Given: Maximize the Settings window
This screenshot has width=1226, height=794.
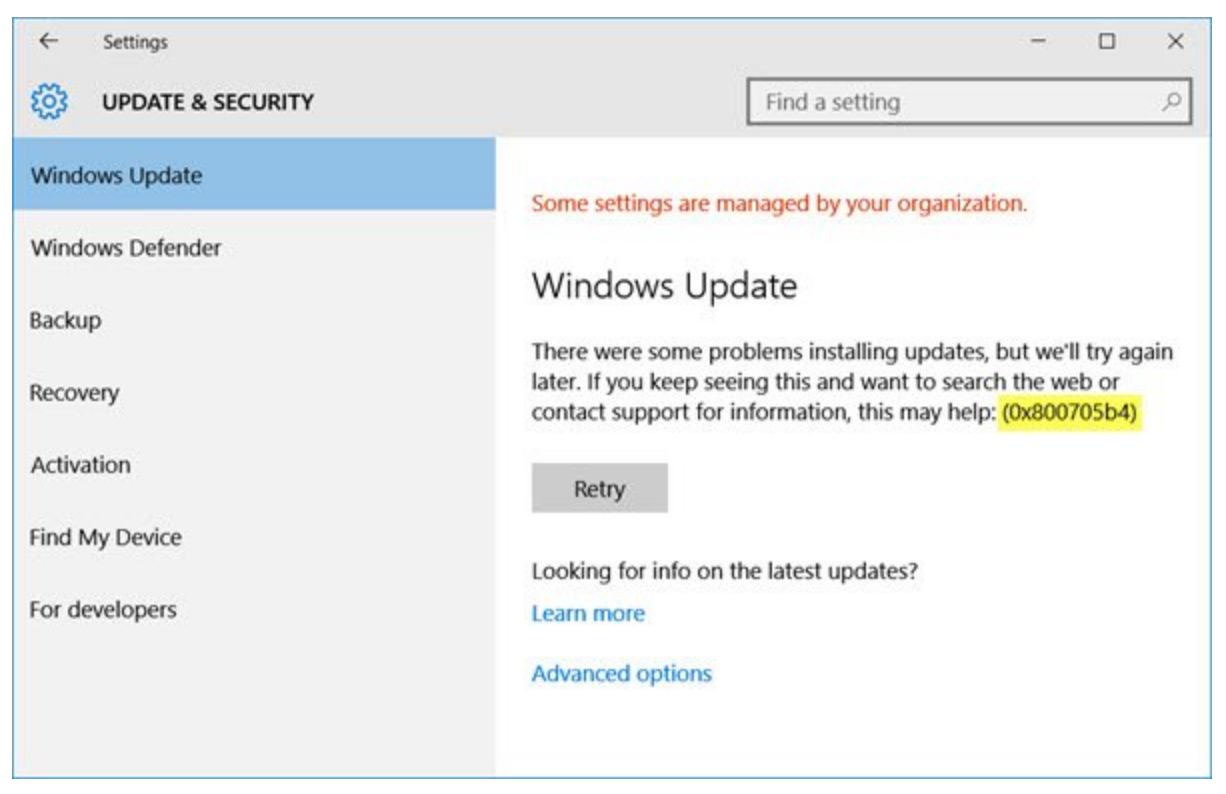Looking at the screenshot, I should tap(1107, 42).
